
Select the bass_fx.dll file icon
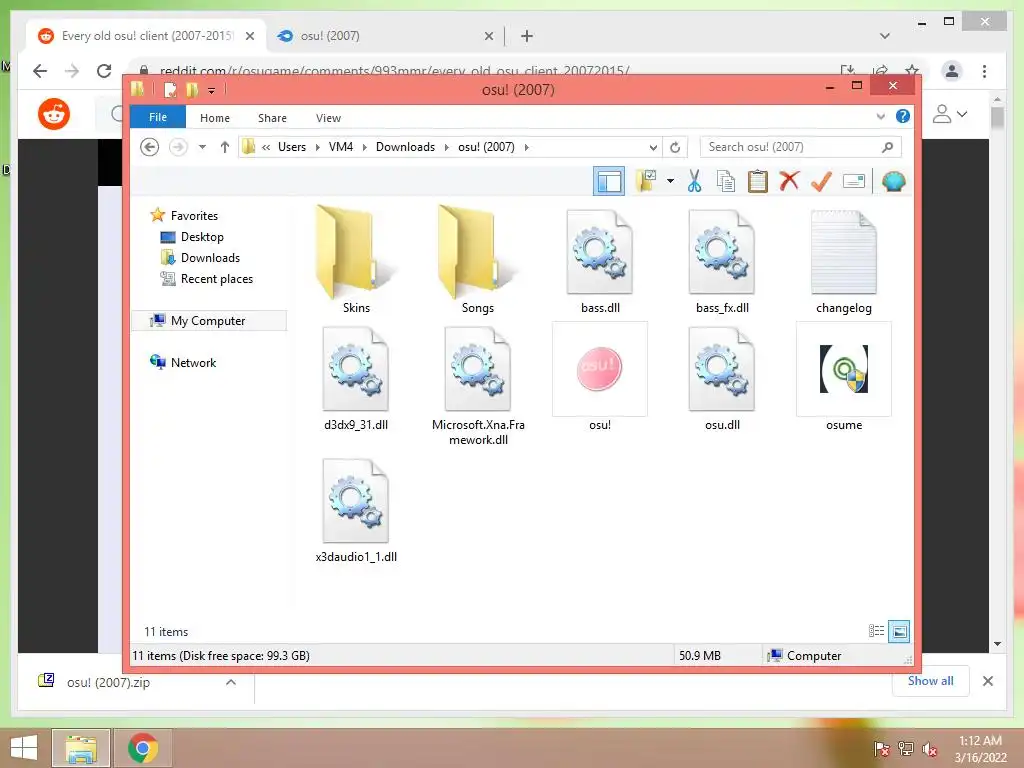722,252
